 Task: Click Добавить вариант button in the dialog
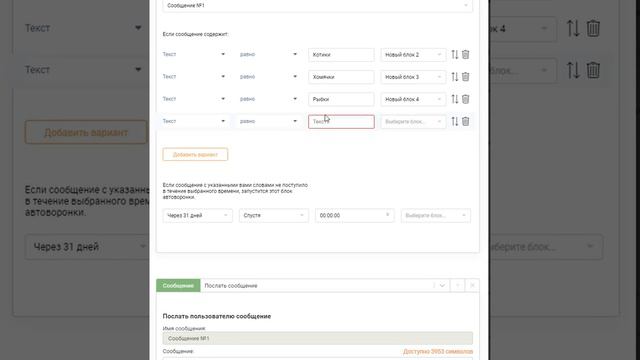click(x=195, y=155)
